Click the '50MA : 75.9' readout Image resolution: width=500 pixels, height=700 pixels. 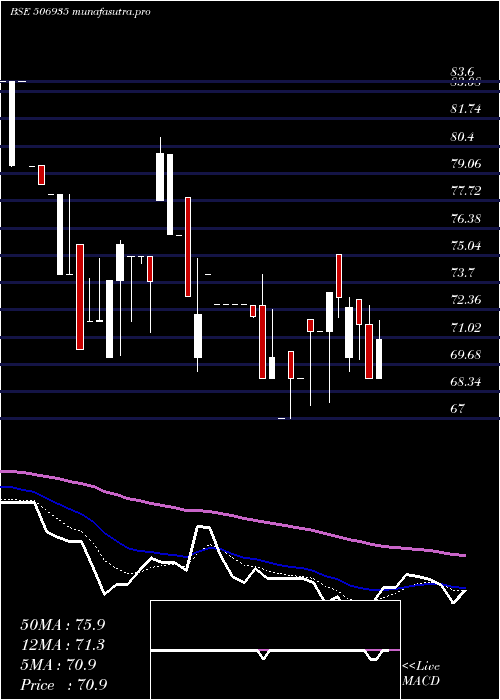point(63,625)
